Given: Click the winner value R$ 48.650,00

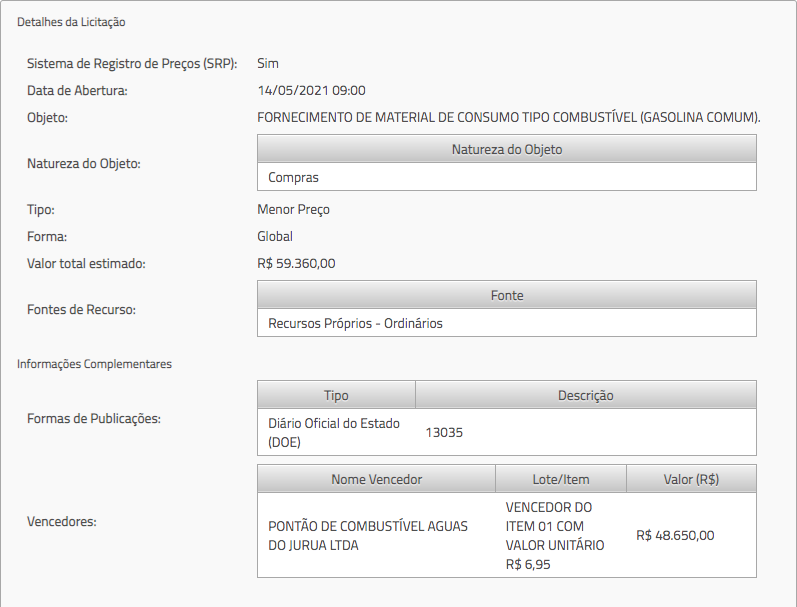Looking at the screenshot, I should tap(675, 535).
